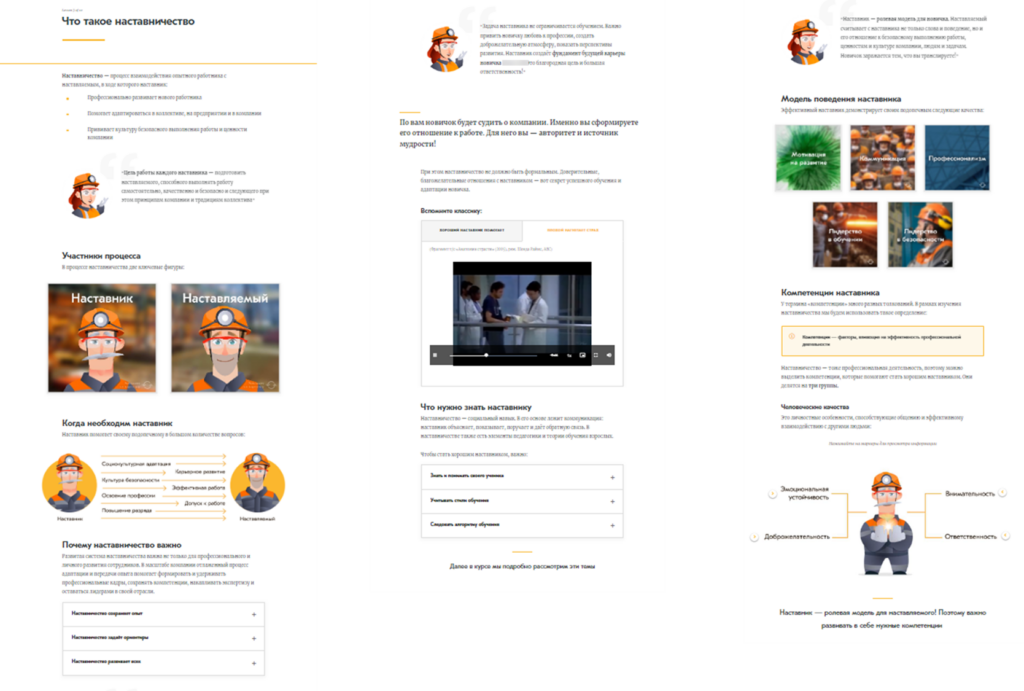Switch to the orange second video tab
This screenshot has height=691, width=1024.
573,231
